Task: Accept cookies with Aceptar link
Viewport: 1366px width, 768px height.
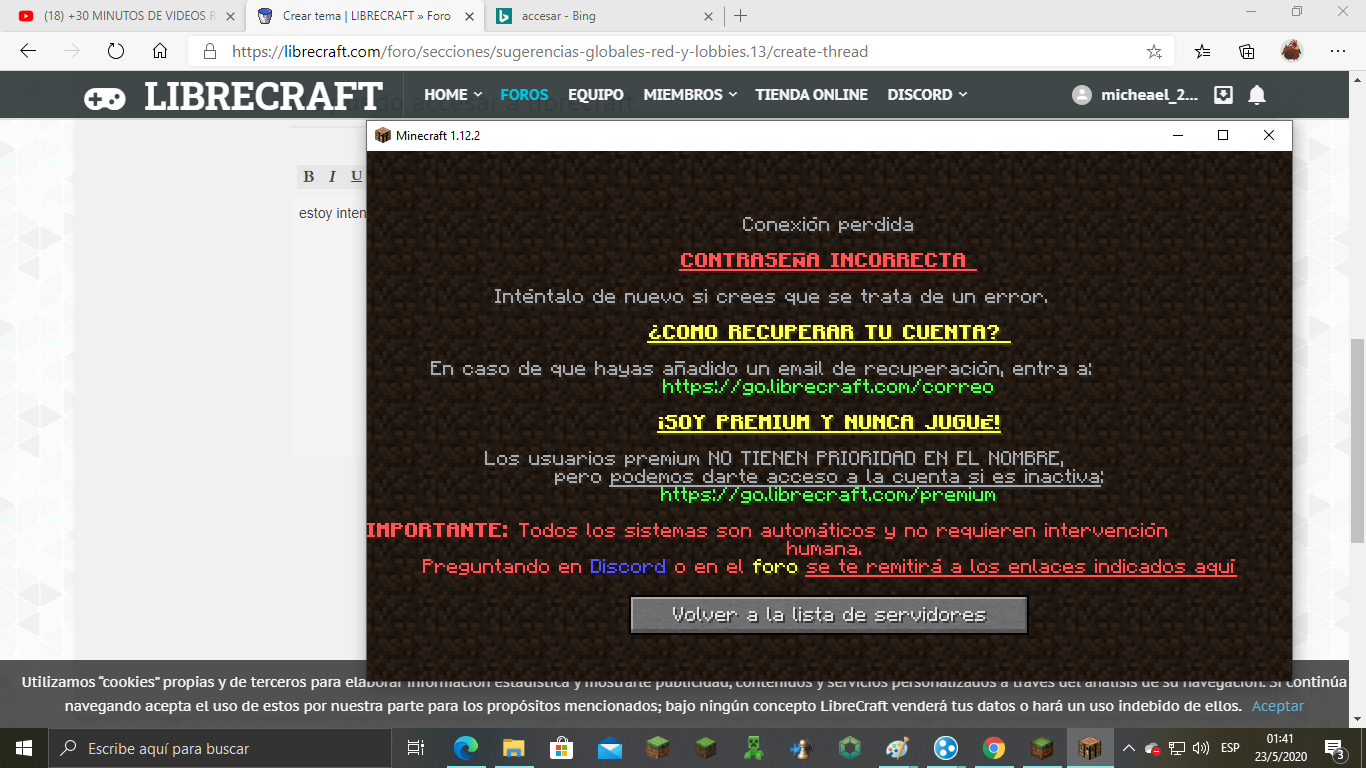Action: coord(1278,706)
